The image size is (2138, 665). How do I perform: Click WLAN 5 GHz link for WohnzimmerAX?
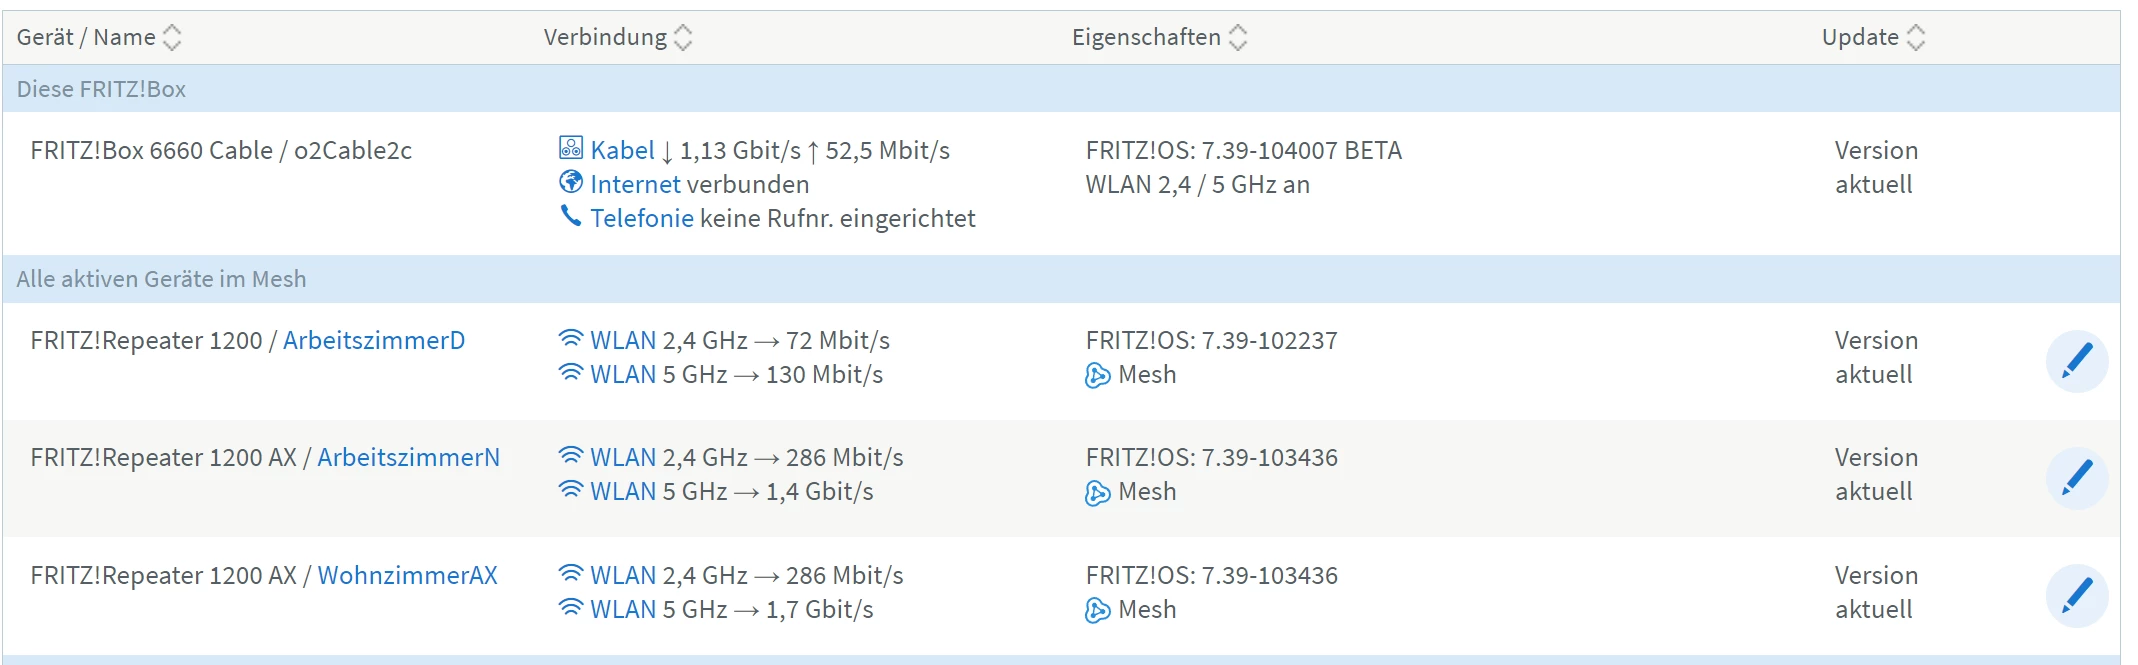pos(623,610)
